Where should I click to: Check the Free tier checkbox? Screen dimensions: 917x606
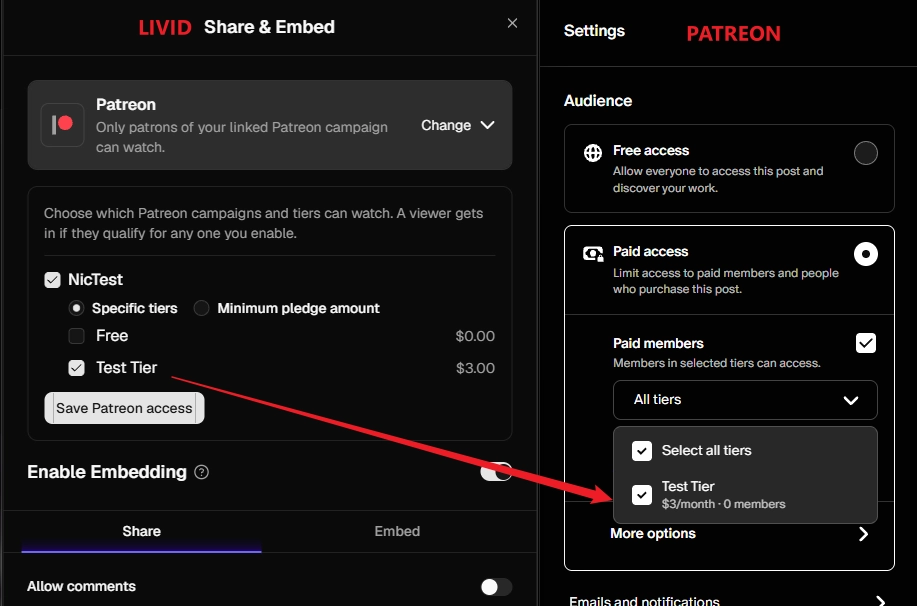click(77, 336)
